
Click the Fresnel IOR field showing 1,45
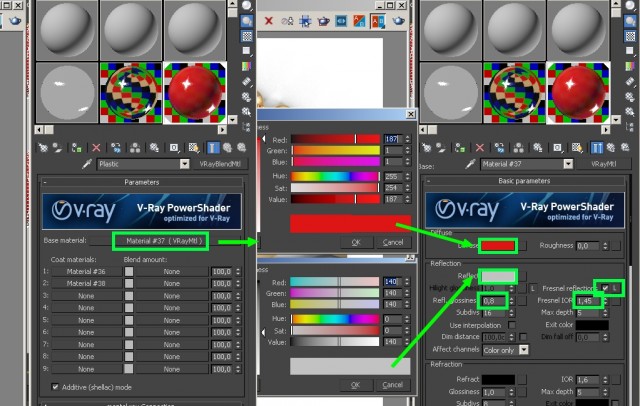588,301
